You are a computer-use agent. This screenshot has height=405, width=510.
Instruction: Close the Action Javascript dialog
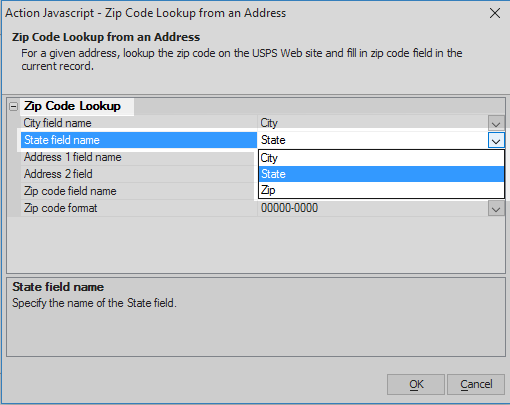(495, 13)
